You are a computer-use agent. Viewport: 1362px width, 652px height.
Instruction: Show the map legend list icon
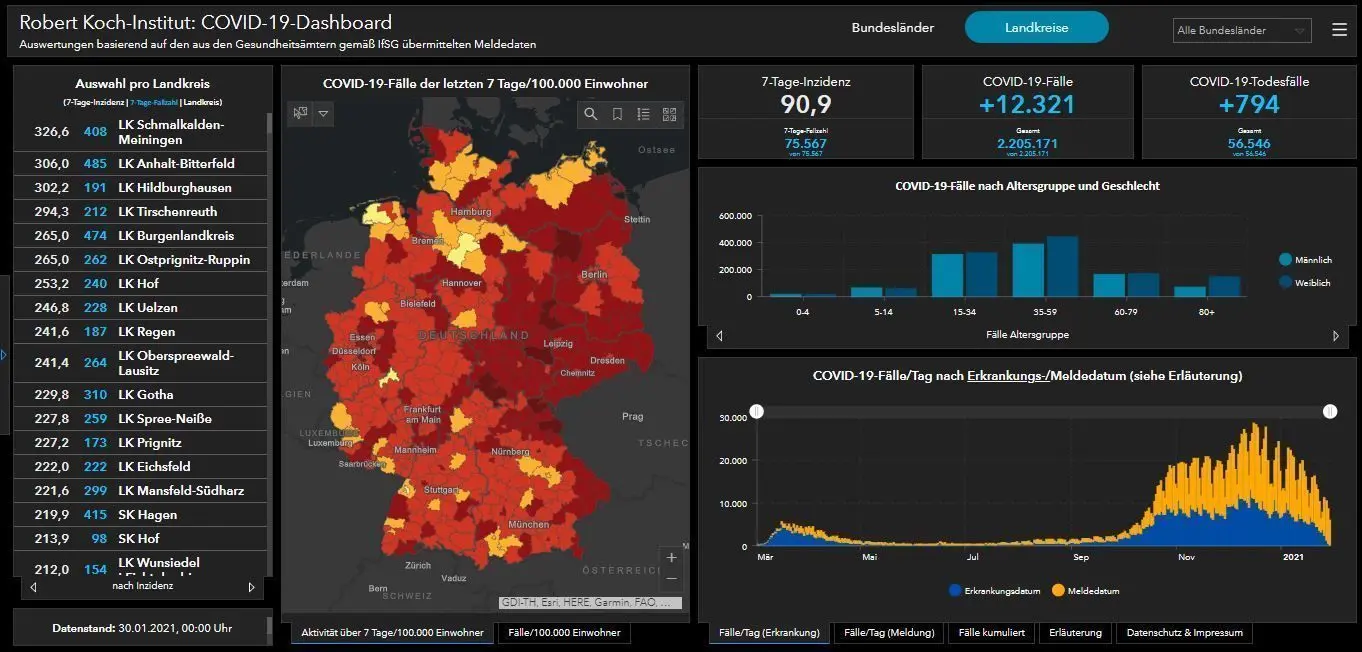tap(643, 114)
